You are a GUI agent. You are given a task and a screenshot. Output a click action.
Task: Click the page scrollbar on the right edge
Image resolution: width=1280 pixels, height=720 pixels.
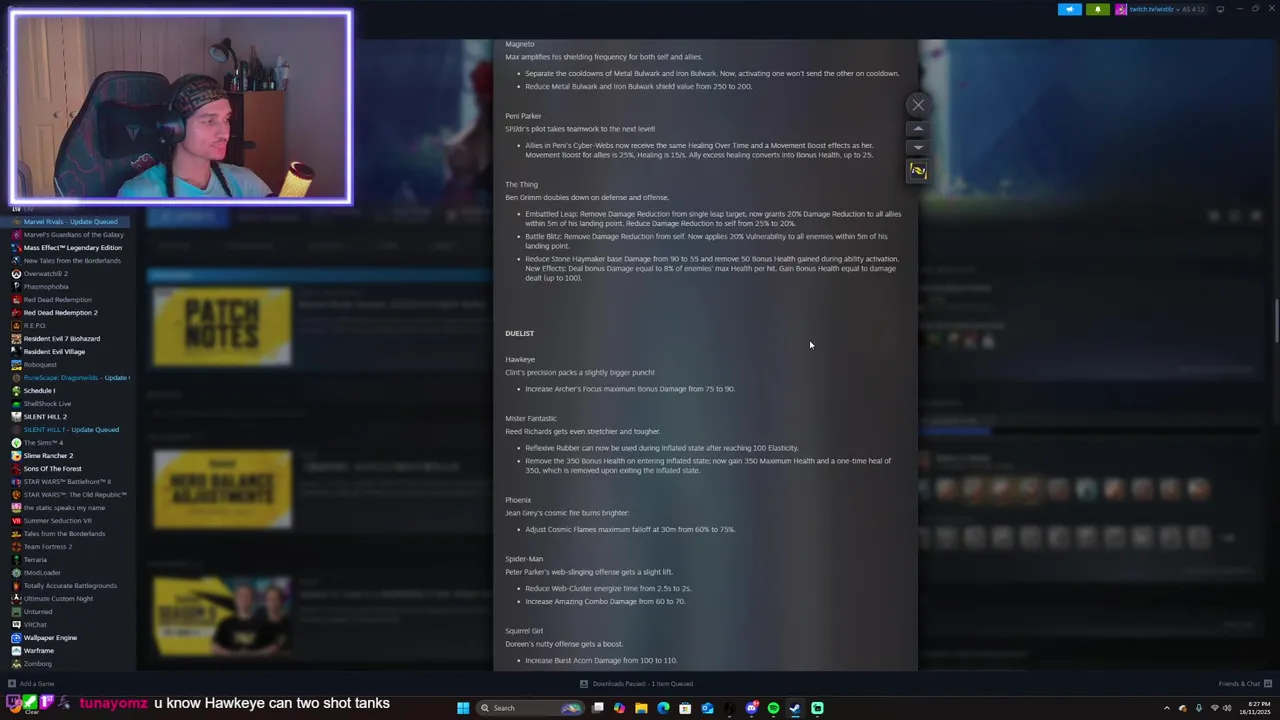point(1276,320)
